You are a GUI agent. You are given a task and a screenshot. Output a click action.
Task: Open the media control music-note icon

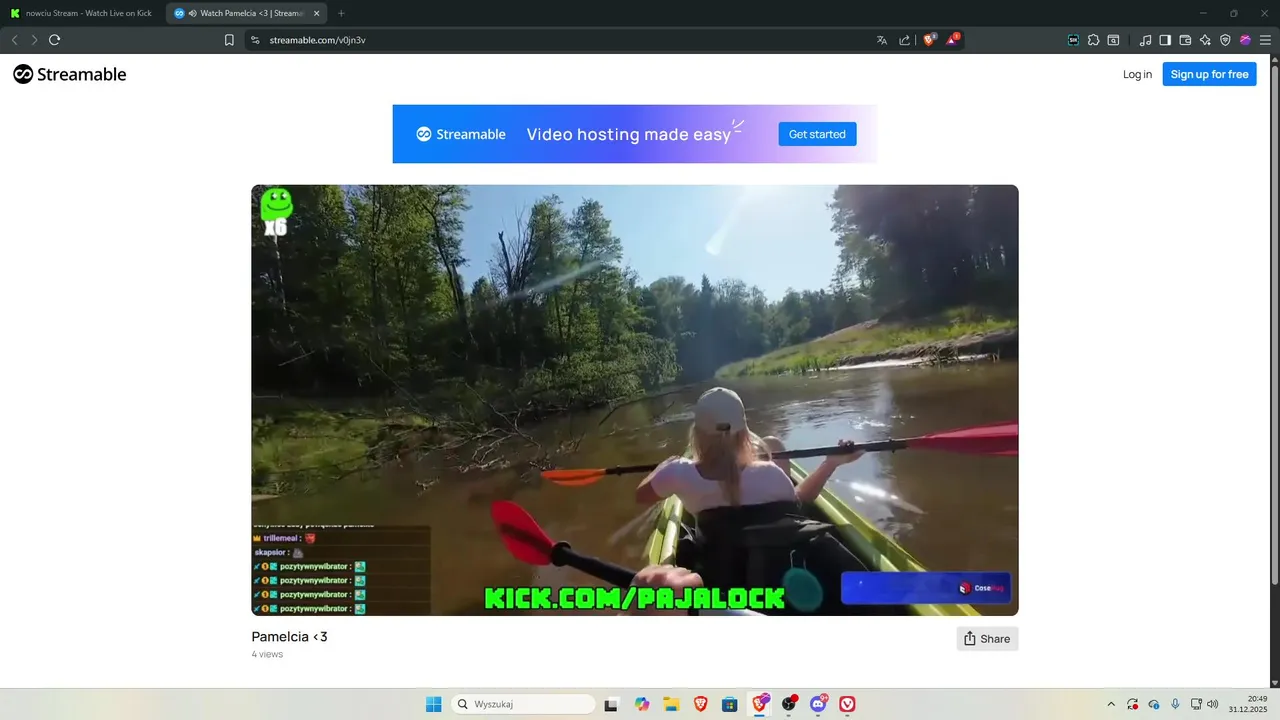pos(1146,40)
